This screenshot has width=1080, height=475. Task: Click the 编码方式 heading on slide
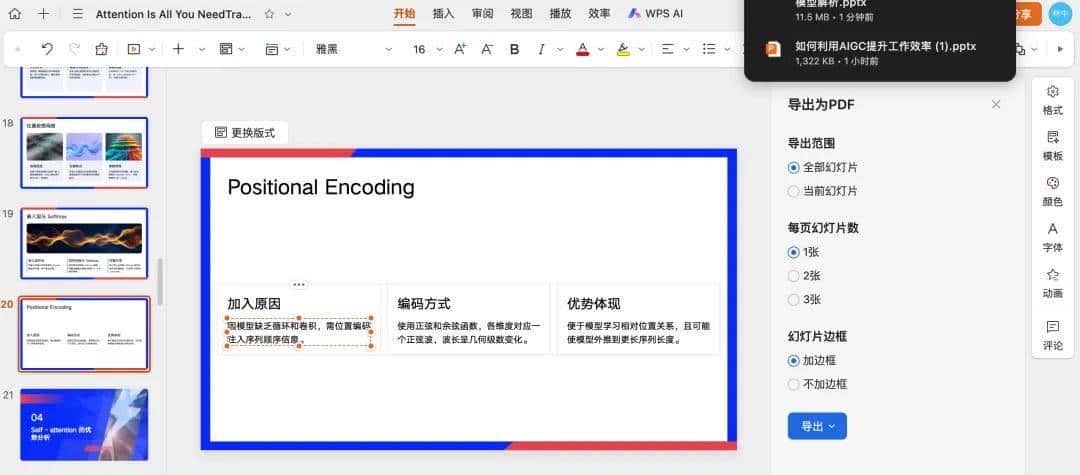pyautogui.click(x=424, y=304)
